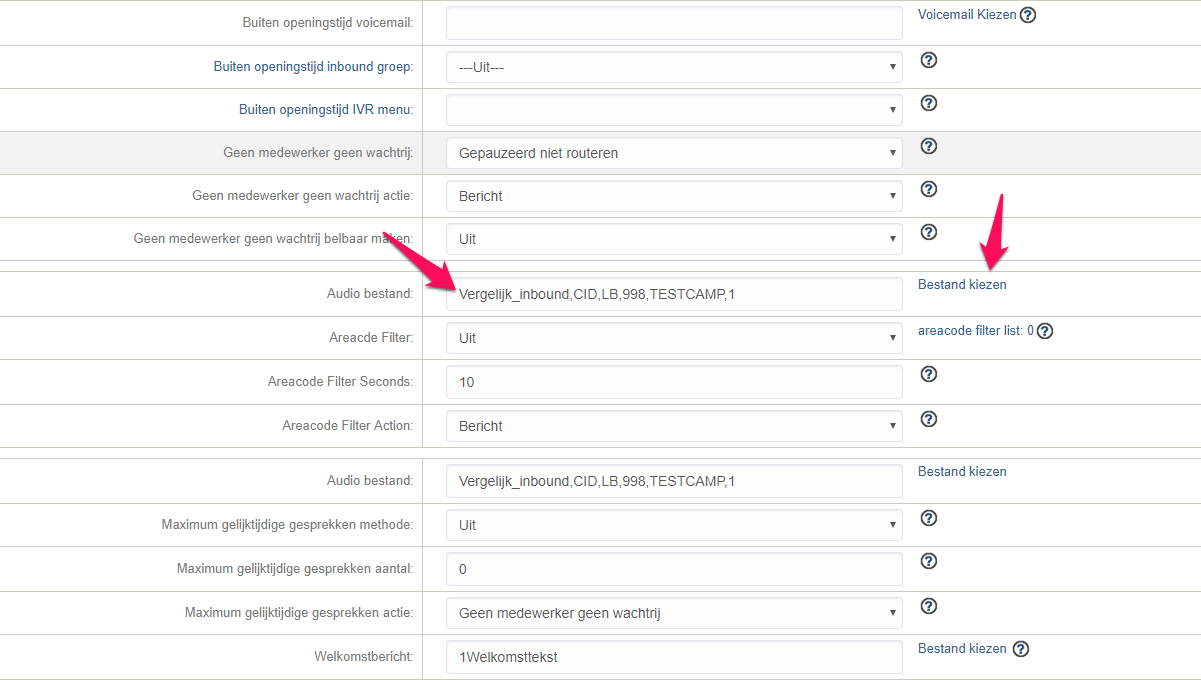
Task: Open help for Voicemail Kiezen
Action: 1028,15
